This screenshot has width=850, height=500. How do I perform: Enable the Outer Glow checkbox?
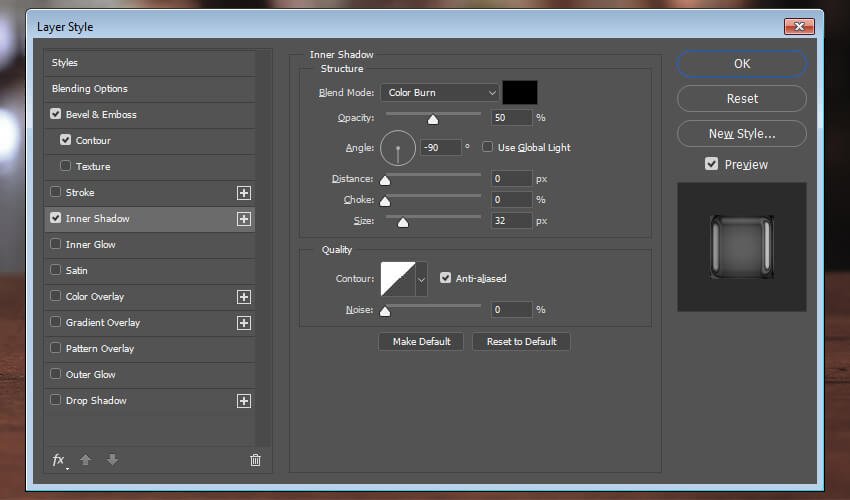point(55,374)
